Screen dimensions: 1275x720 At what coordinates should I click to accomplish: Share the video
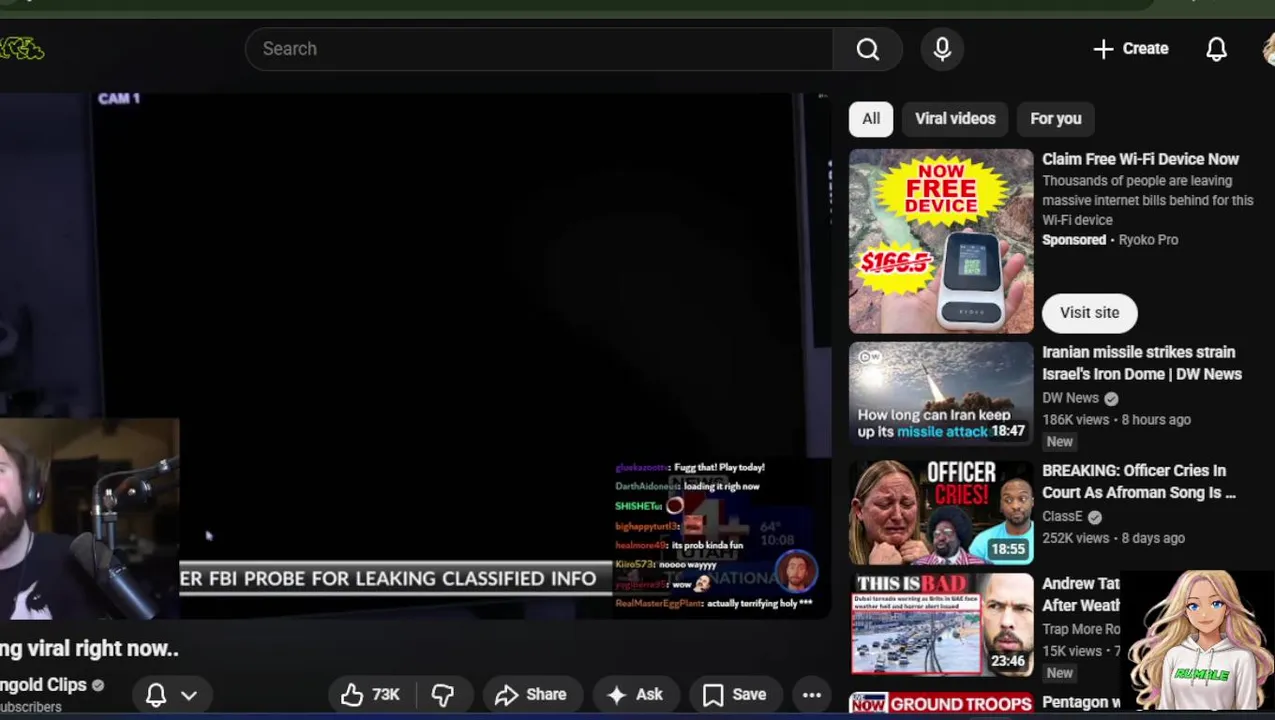pos(531,695)
